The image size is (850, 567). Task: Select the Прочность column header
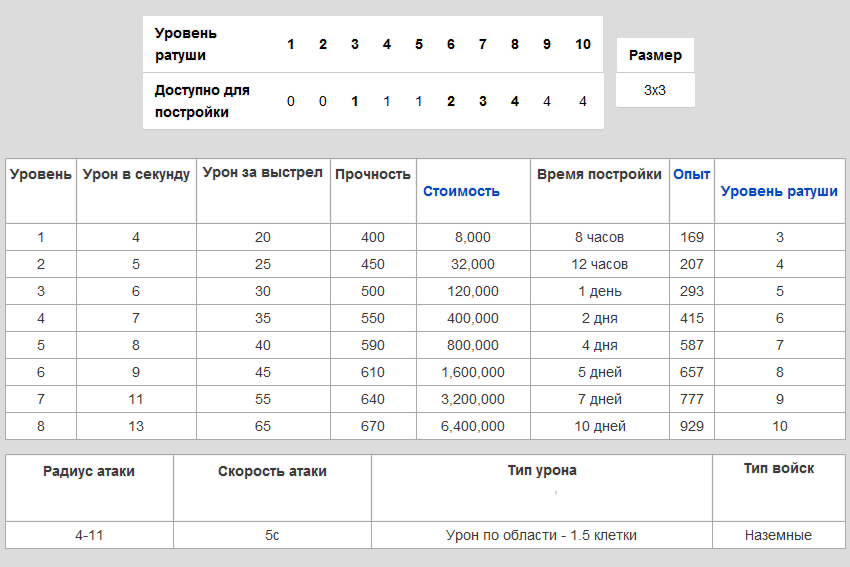[373, 174]
